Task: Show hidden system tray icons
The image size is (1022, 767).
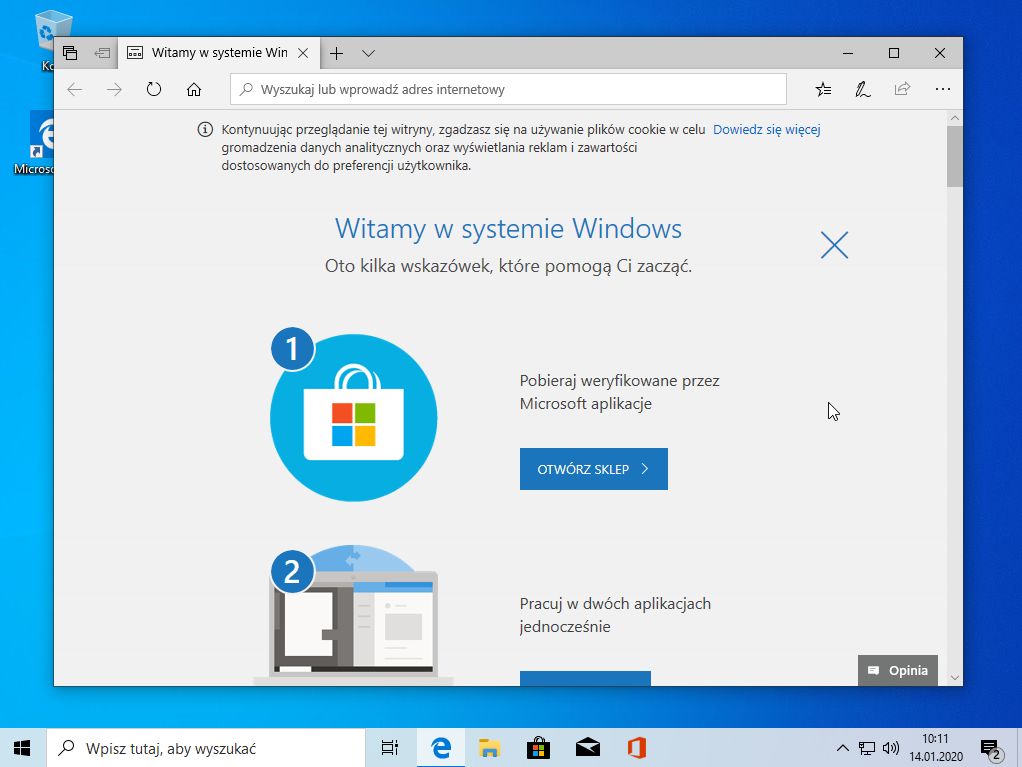Action: click(842, 748)
